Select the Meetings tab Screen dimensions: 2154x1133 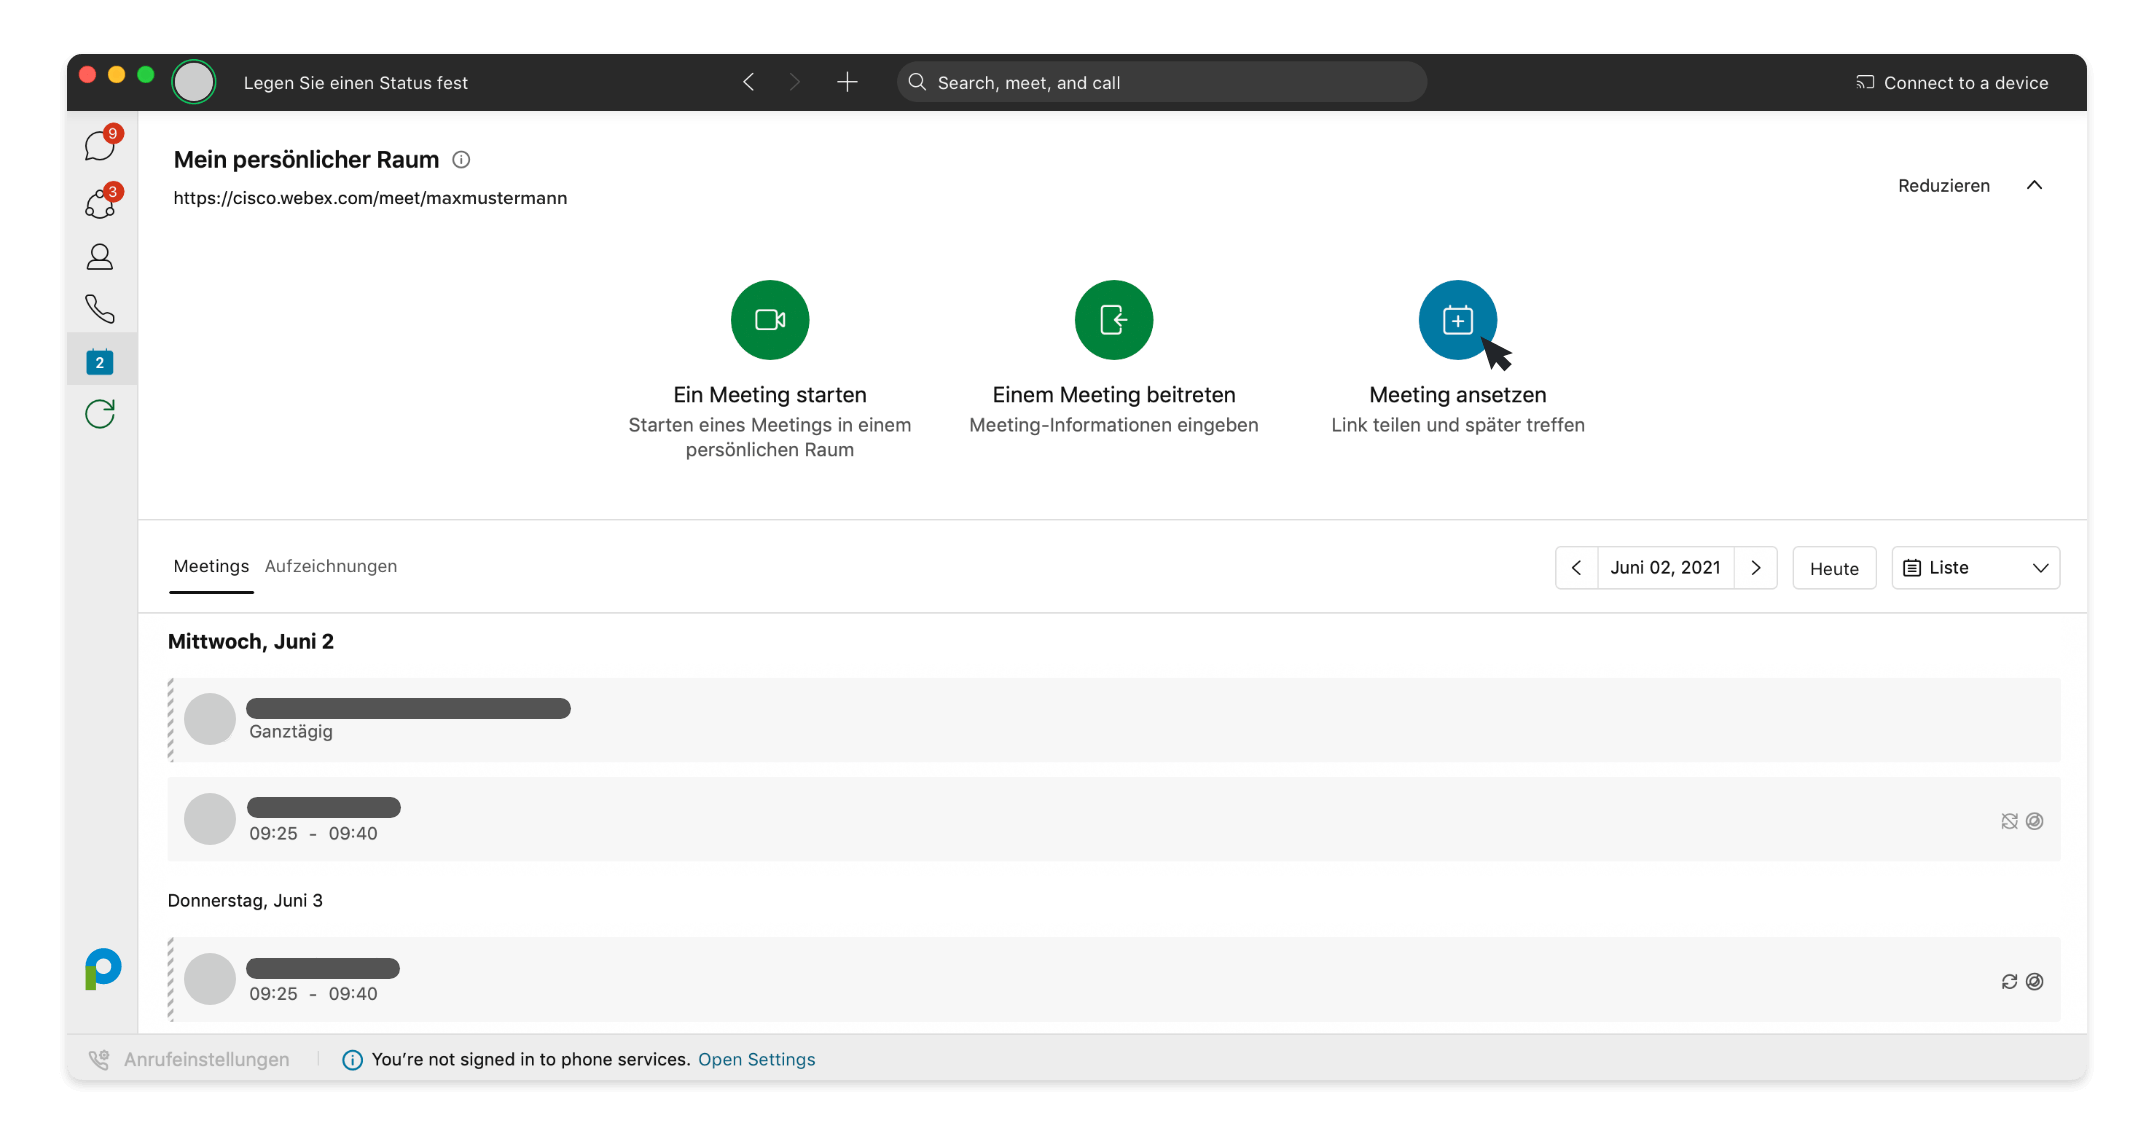coord(211,566)
